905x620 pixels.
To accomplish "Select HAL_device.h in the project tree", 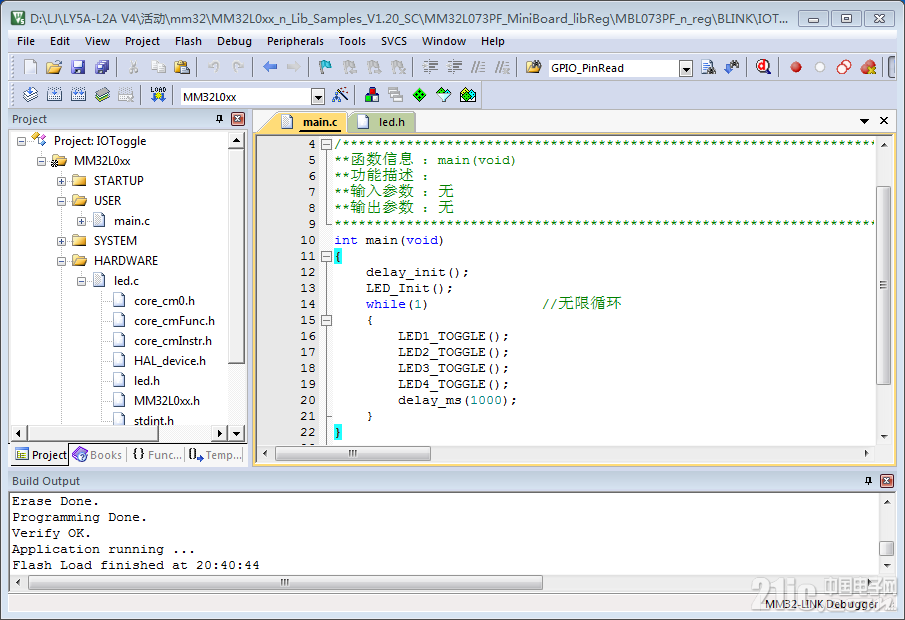I will 170,361.
